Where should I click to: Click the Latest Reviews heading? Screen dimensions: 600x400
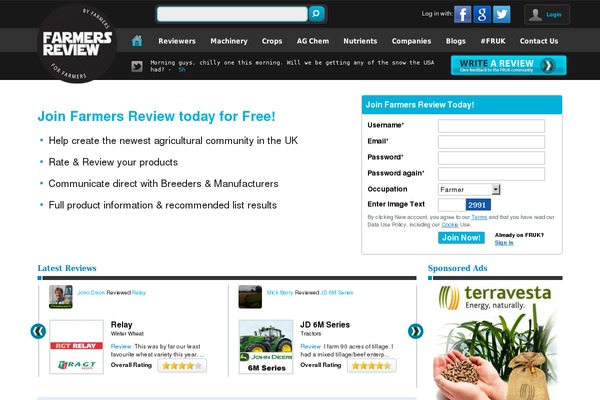click(x=67, y=268)
